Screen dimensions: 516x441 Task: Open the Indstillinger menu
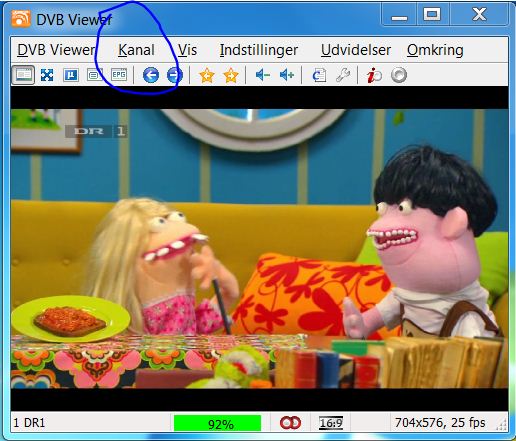click(x=259, y=50)
